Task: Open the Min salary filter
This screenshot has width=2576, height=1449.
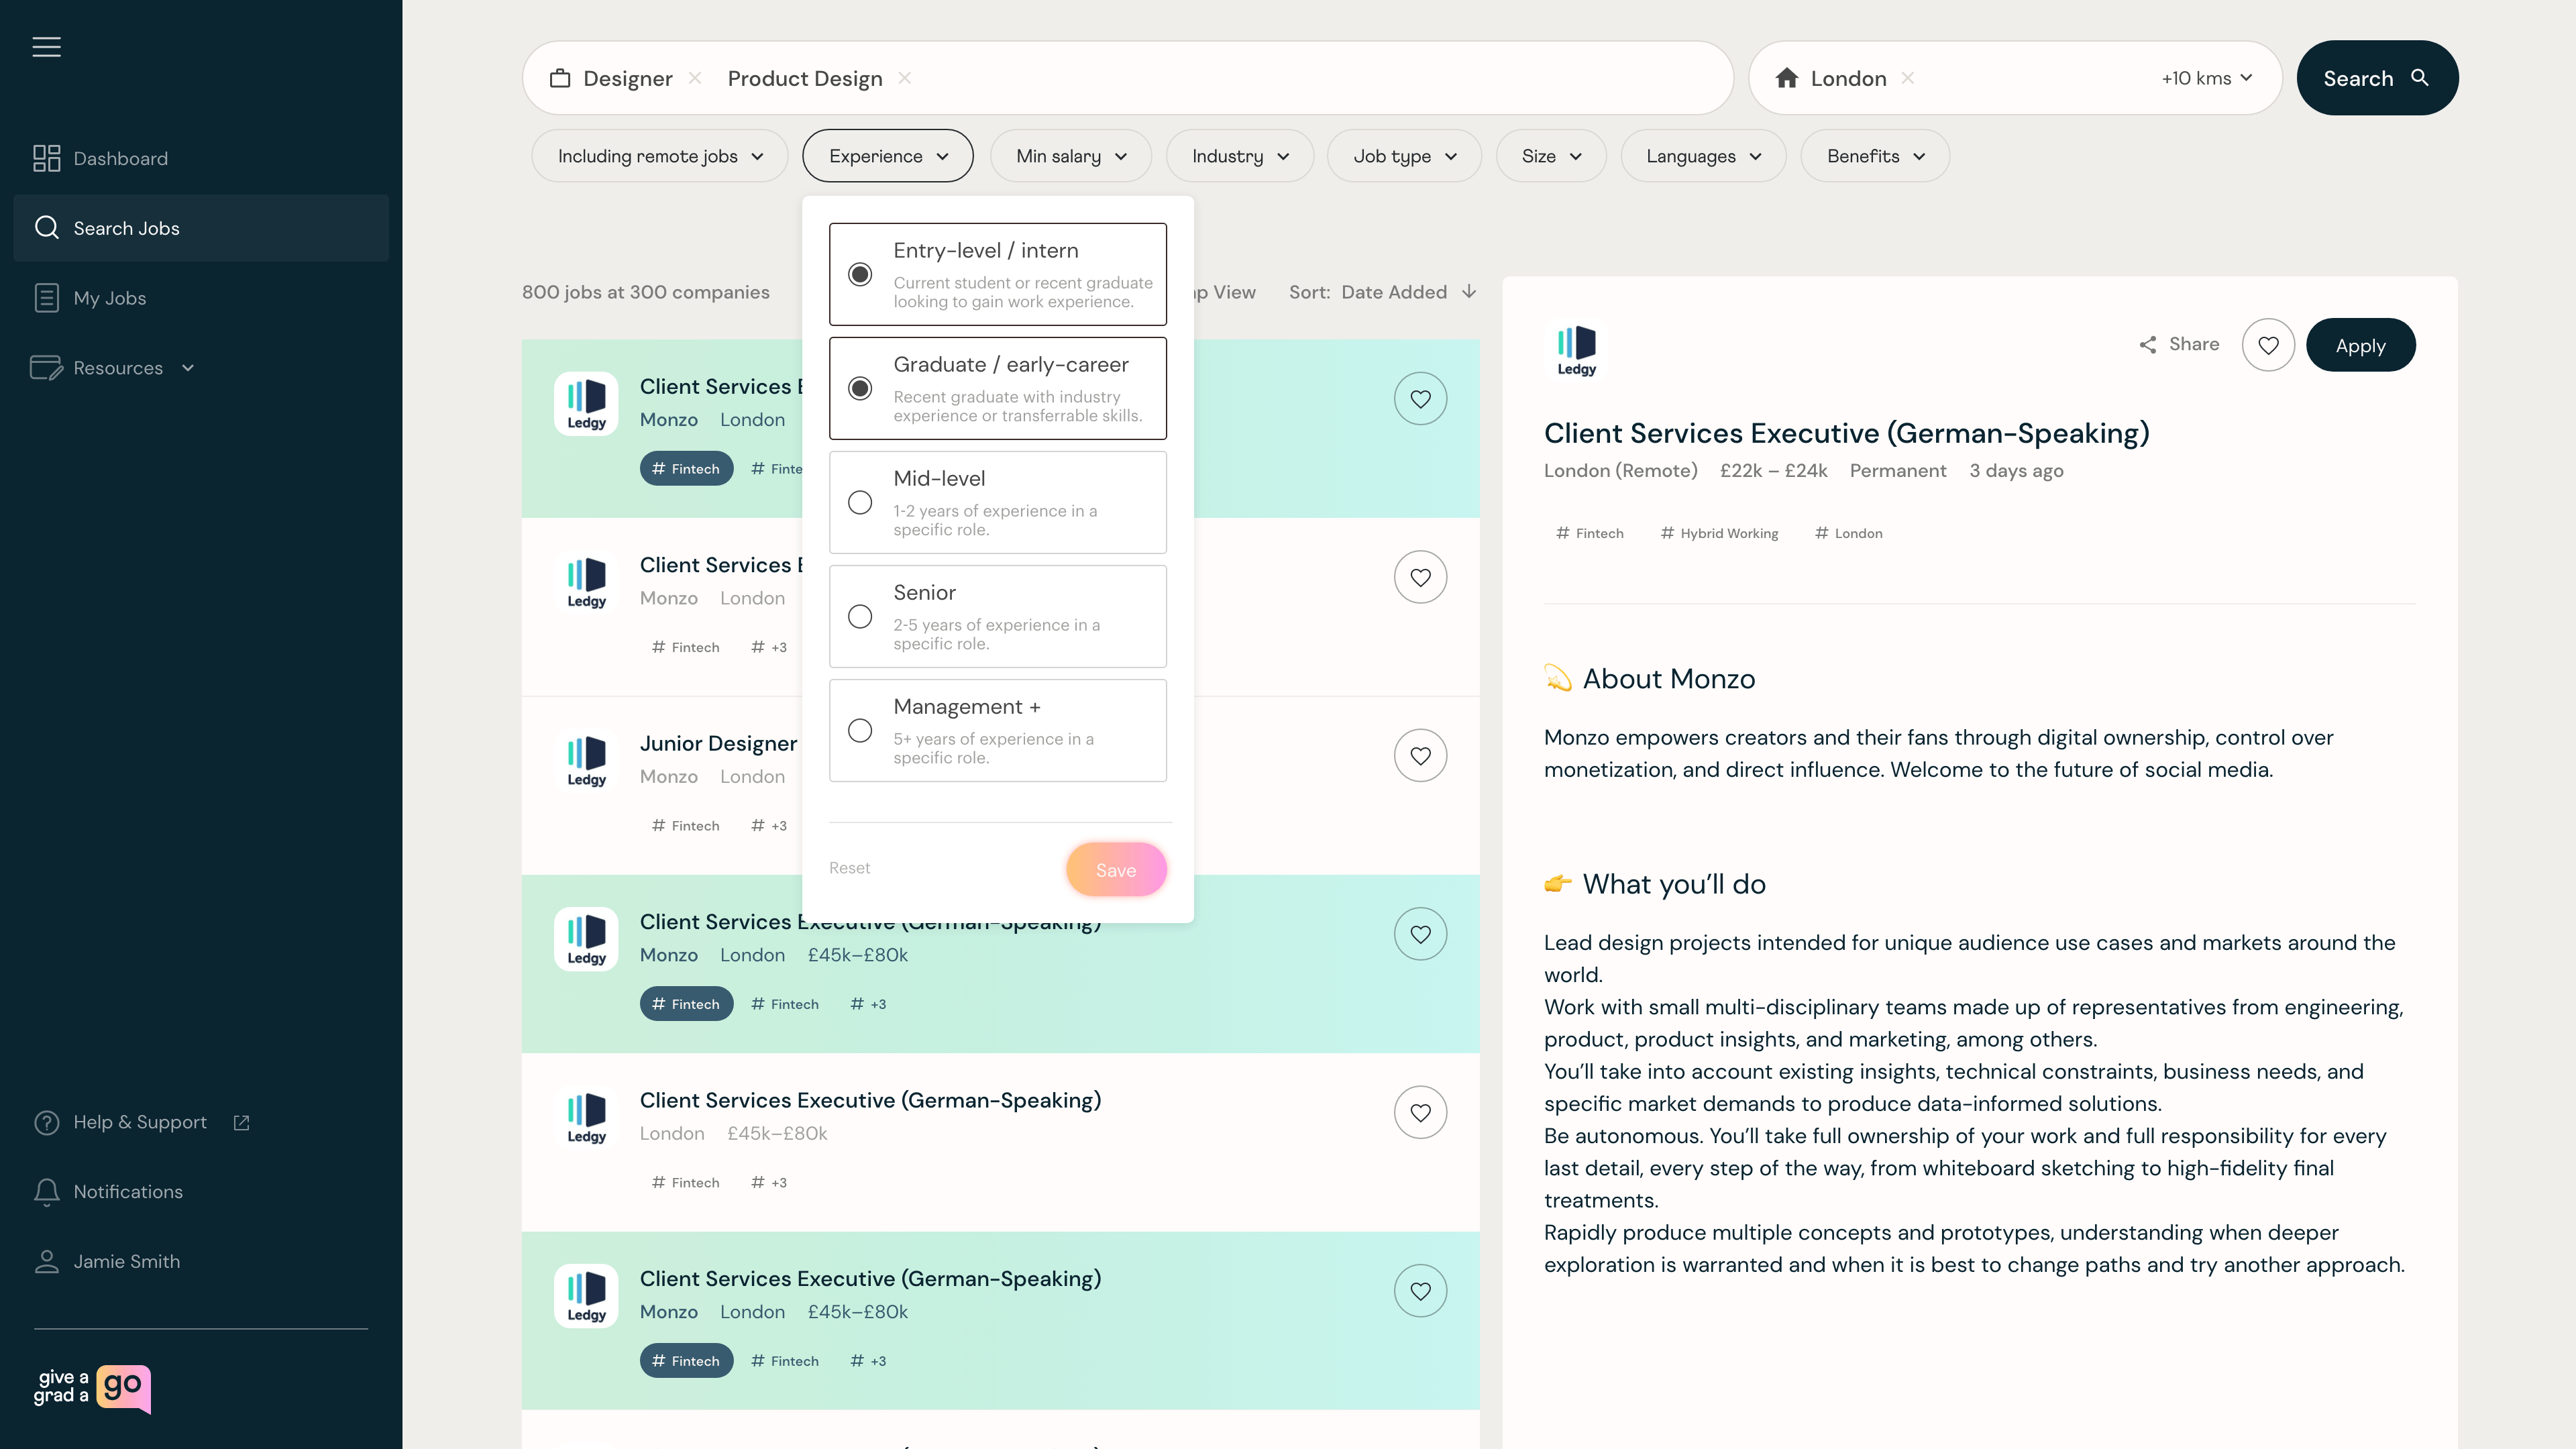Action: pos(1071,156)
